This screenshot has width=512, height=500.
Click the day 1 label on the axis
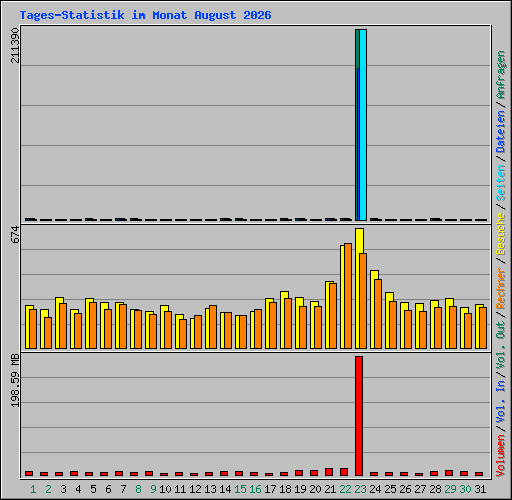coord(33,489)
